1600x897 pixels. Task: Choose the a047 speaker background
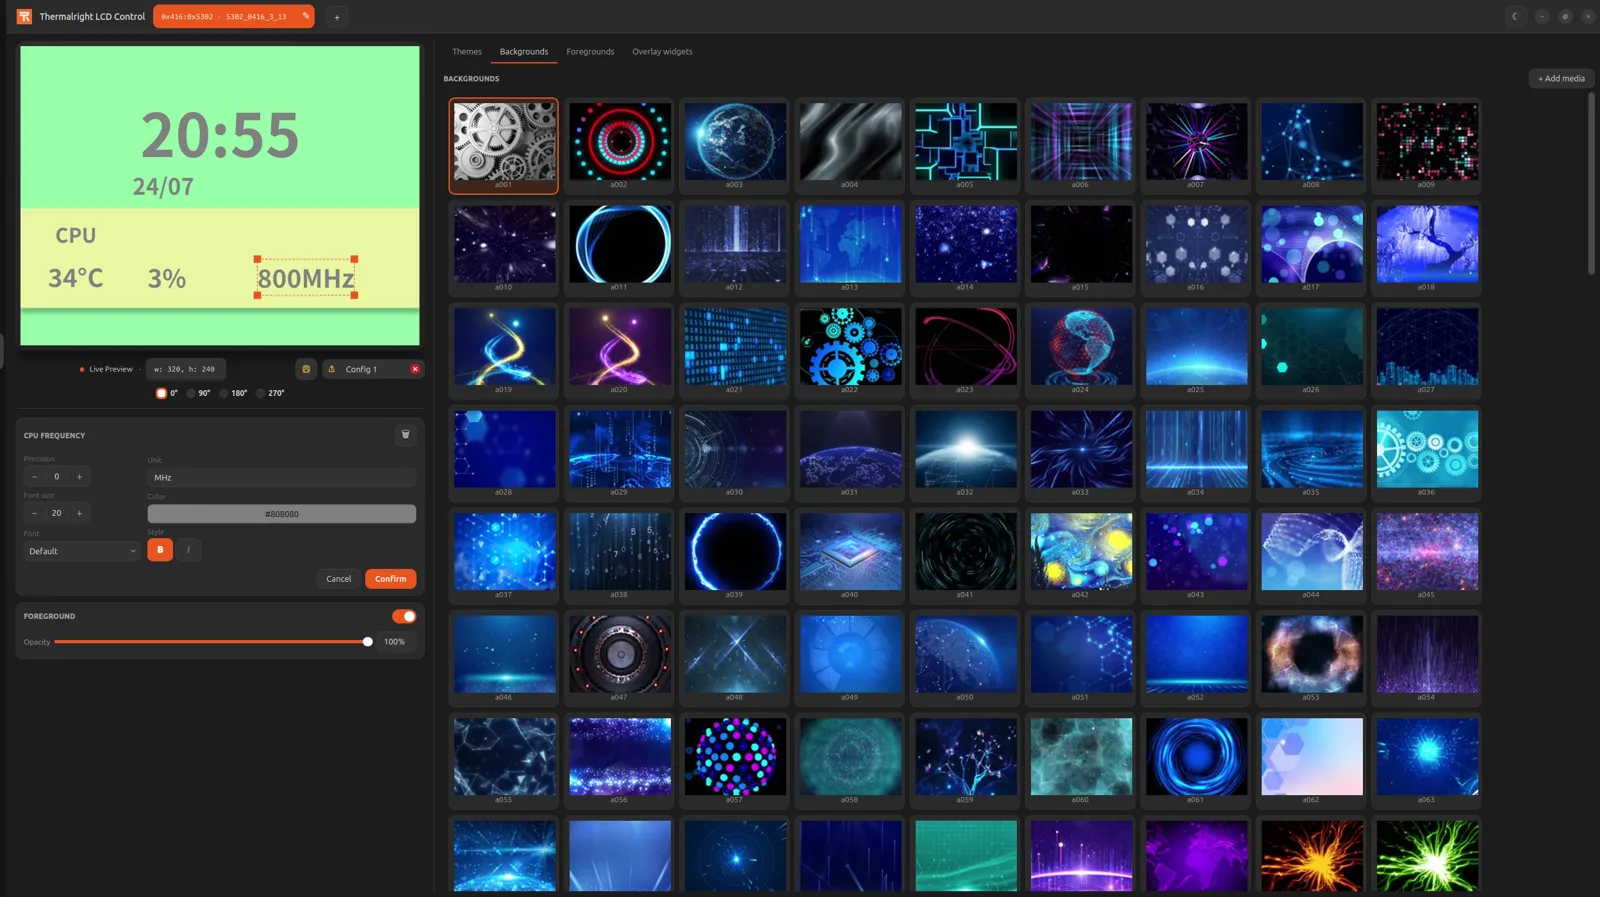click(620, 658)
